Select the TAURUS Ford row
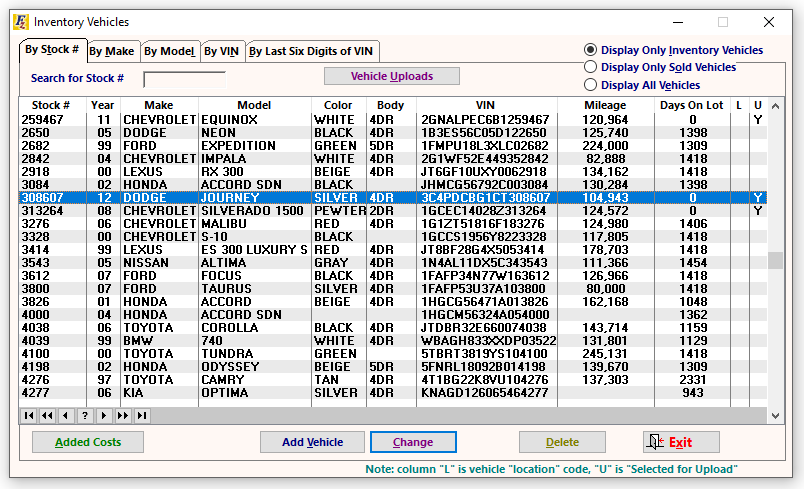 tap(393, 289)
